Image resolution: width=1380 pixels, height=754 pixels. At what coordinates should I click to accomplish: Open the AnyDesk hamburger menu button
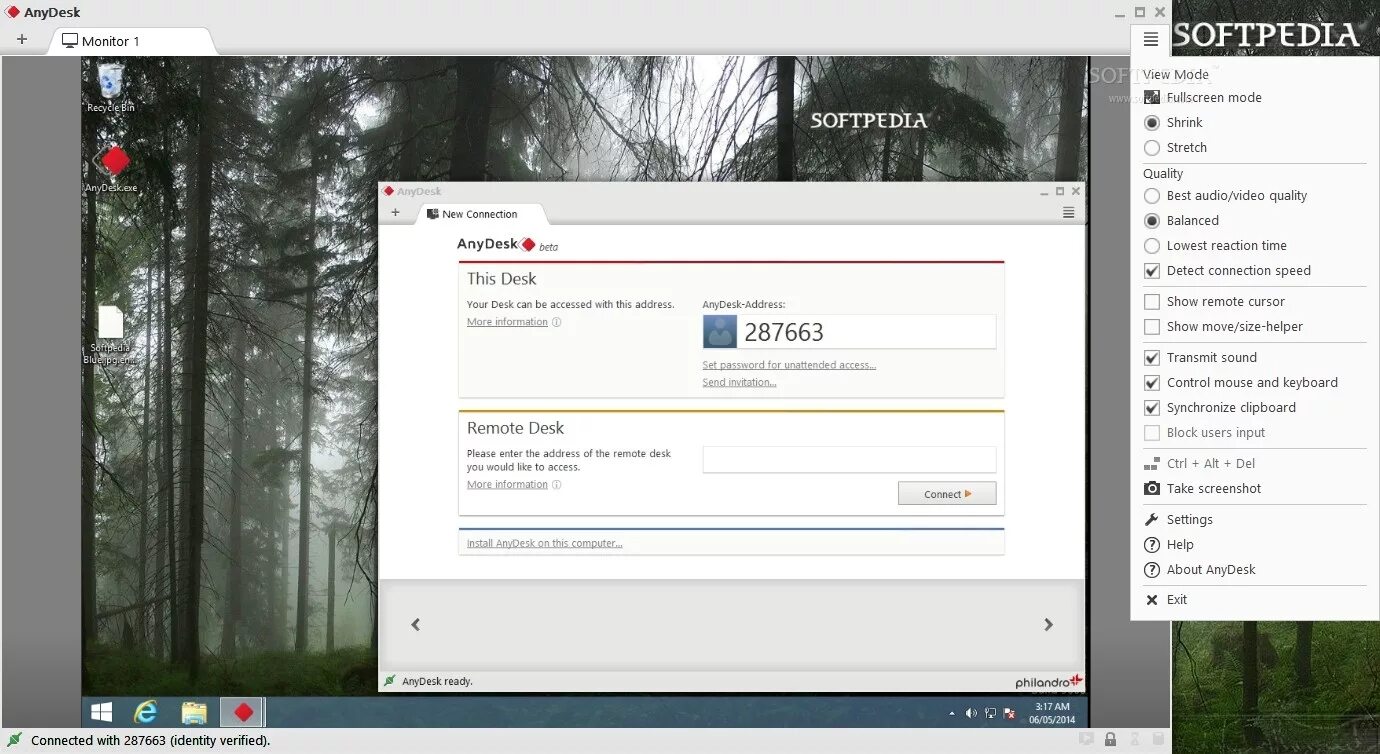tap(1151, 40)
